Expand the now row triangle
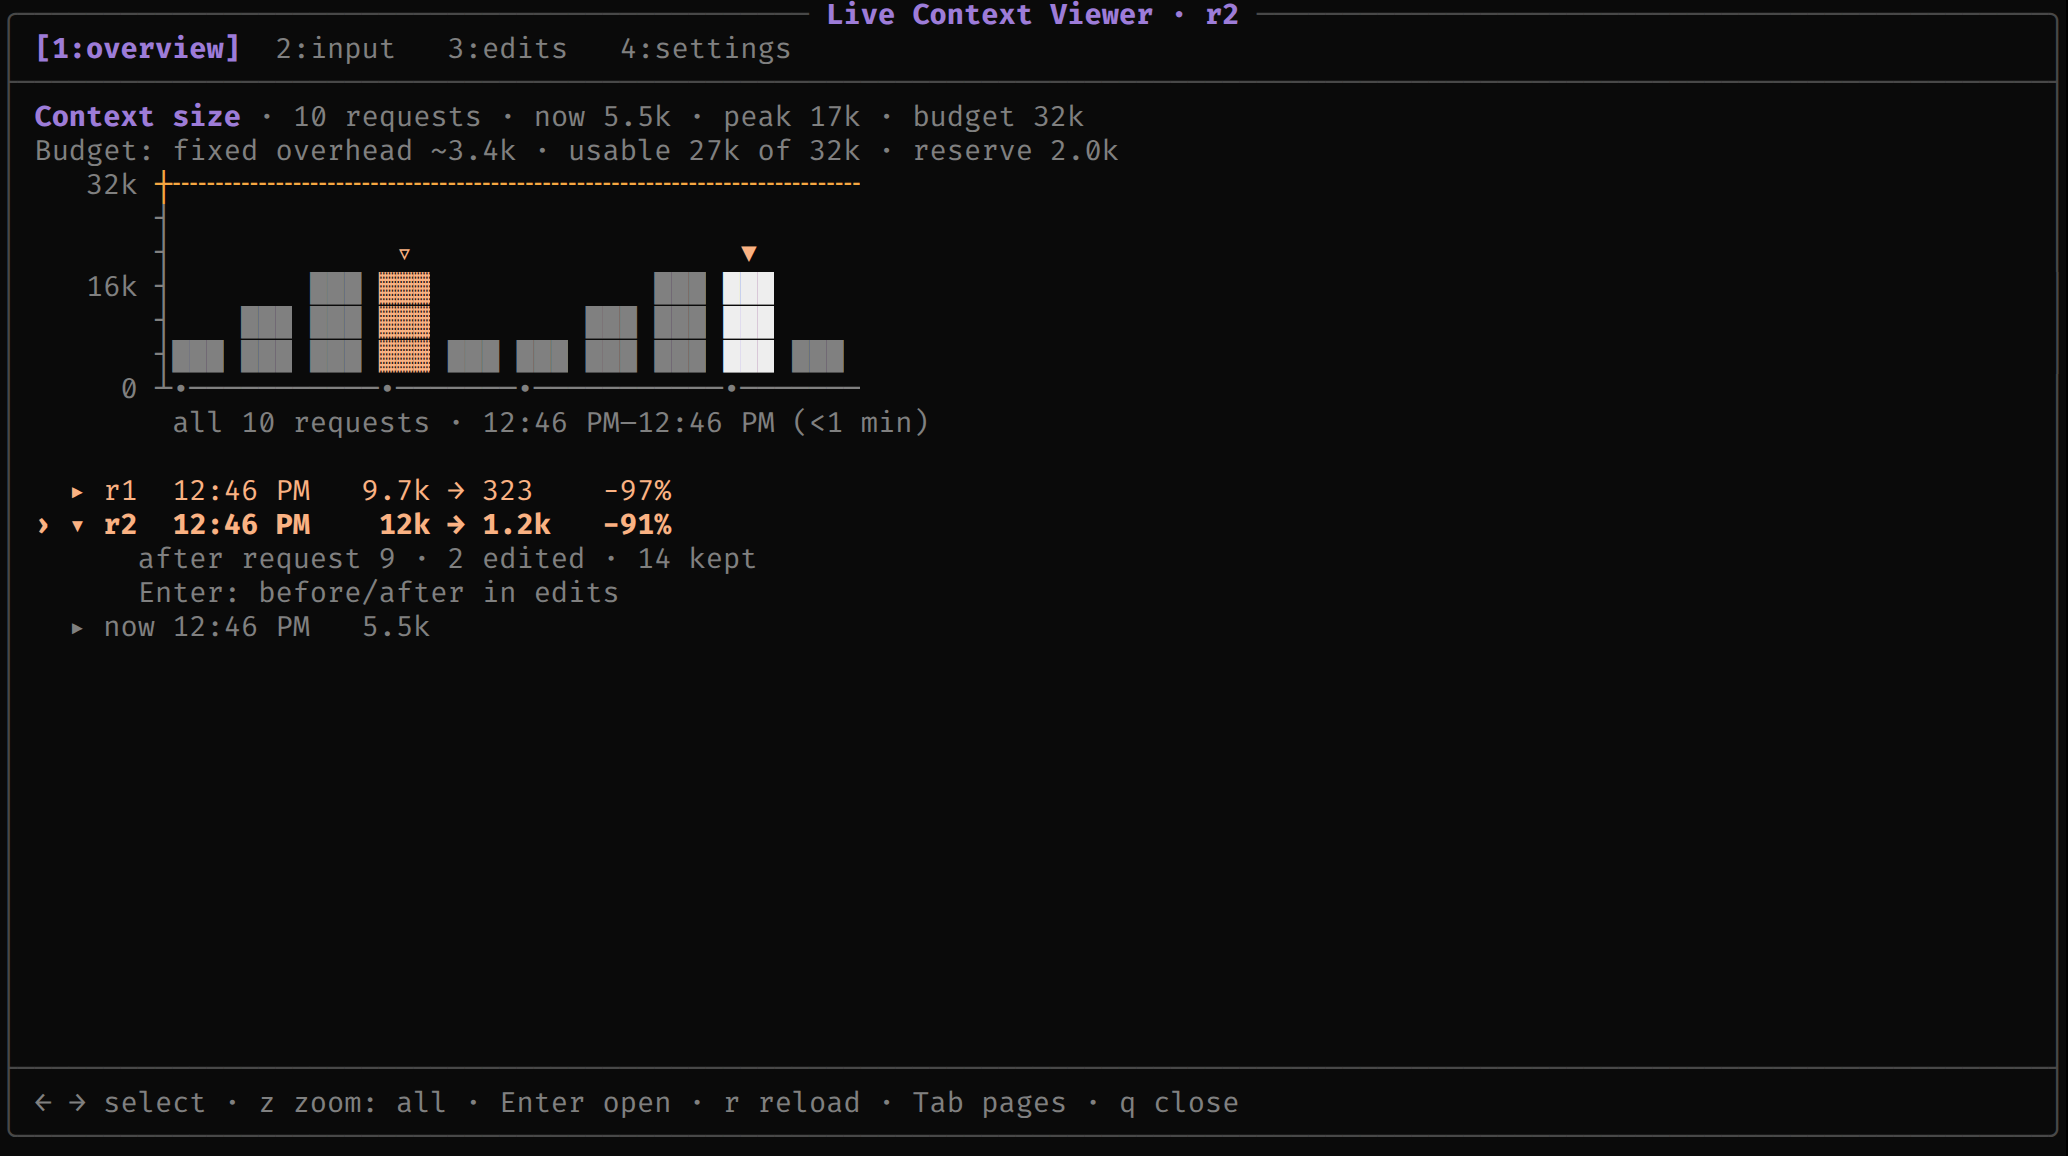This screenshot has height=1156, width=2068. (x=77, y=627)
